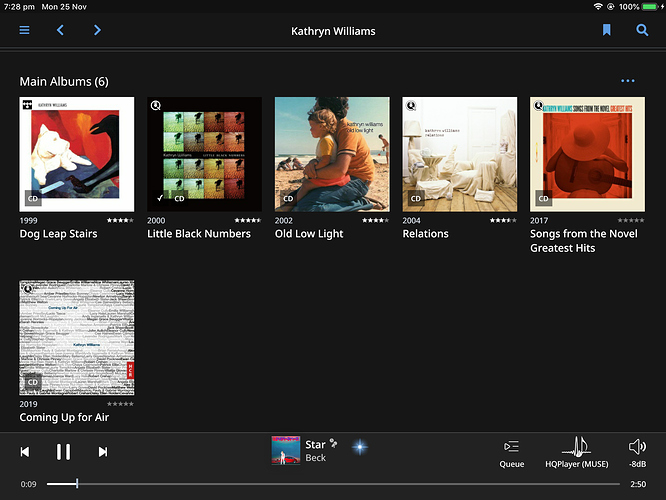Image resolution: width=666 pixels, height=500 pixels.
Task: Go back with the left arrow
Action: tap(60, 30)
